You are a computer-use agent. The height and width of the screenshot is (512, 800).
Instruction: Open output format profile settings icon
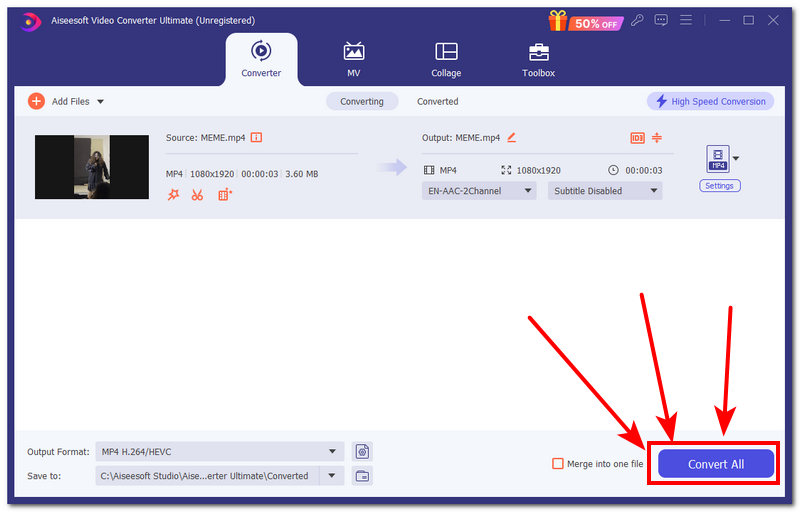click(x=362, y=451)
